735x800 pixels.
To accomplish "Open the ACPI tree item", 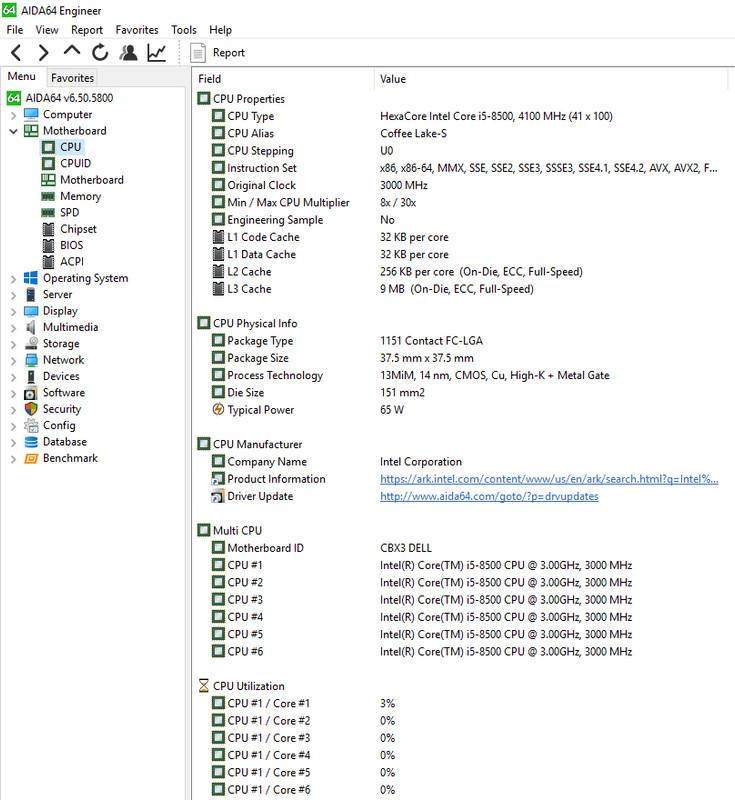I will [71, 261].
